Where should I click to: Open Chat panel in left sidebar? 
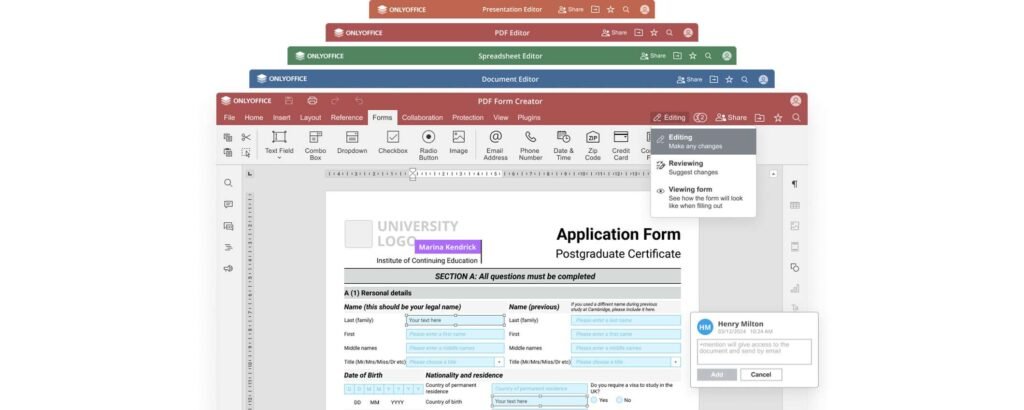pos(228,226)
